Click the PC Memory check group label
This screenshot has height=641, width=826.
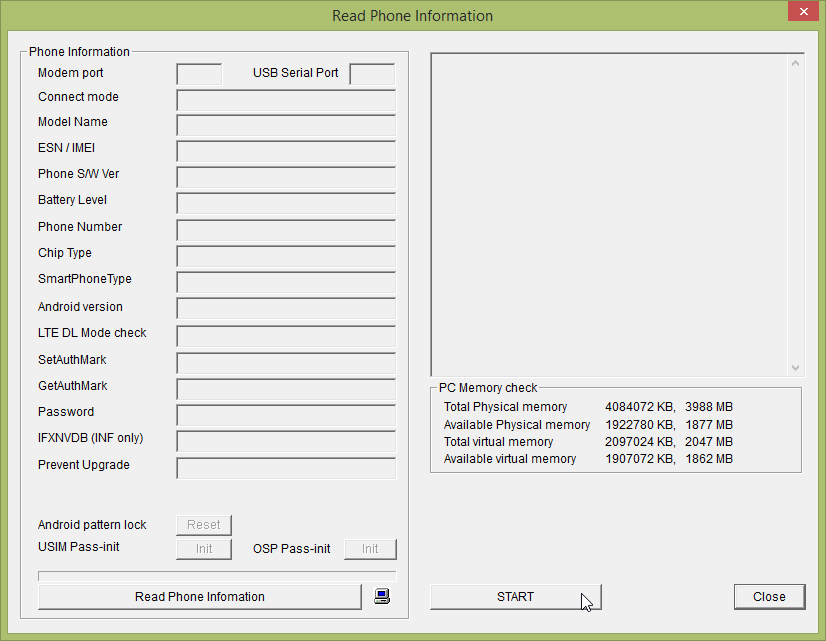pyautogui.click(x=488, y=388)
